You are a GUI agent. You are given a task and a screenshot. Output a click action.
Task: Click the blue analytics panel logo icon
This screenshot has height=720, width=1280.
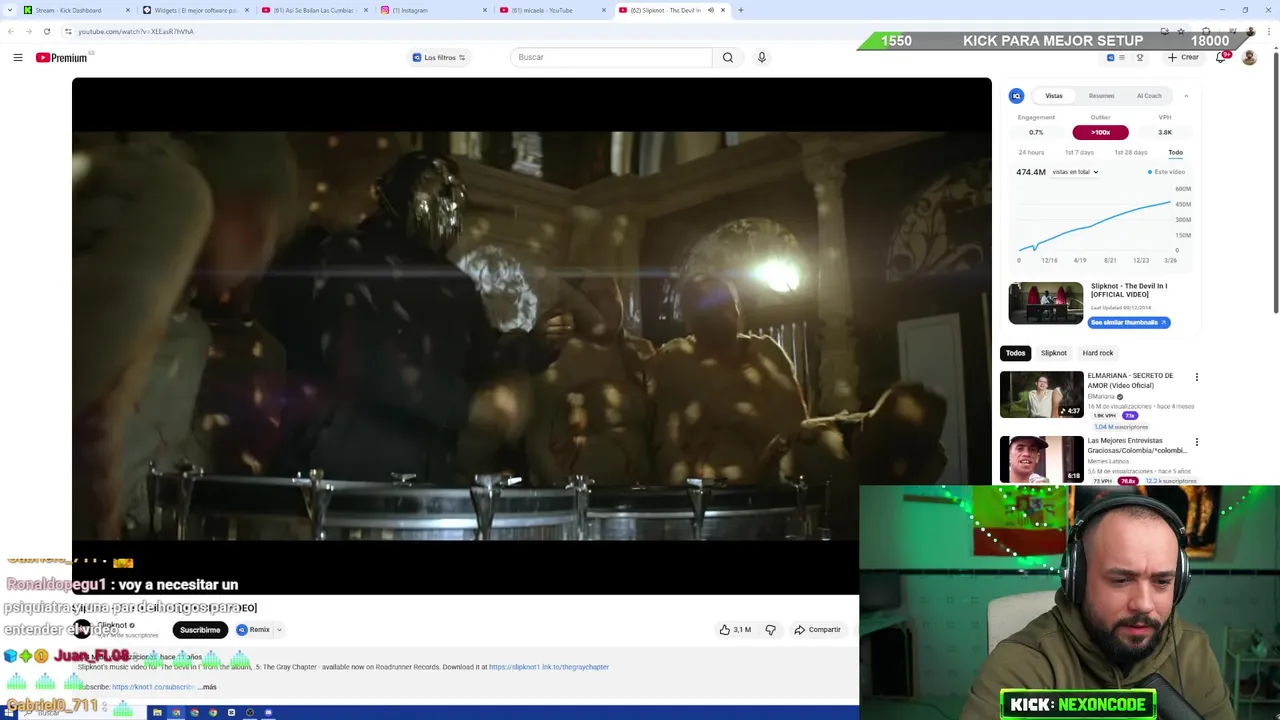pos(1016,96)
